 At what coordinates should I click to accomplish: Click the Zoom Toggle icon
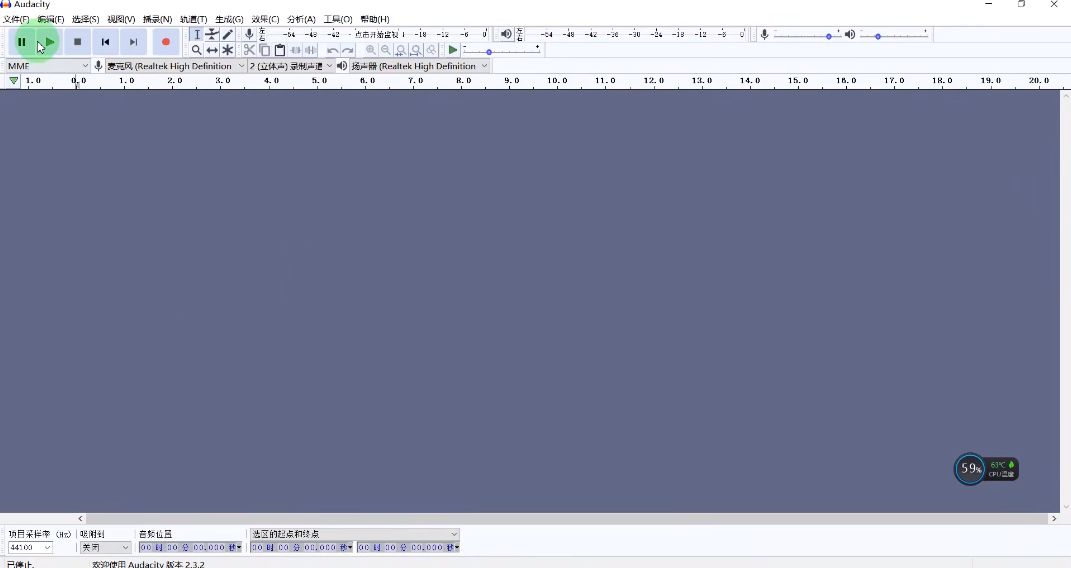(432, 50)
